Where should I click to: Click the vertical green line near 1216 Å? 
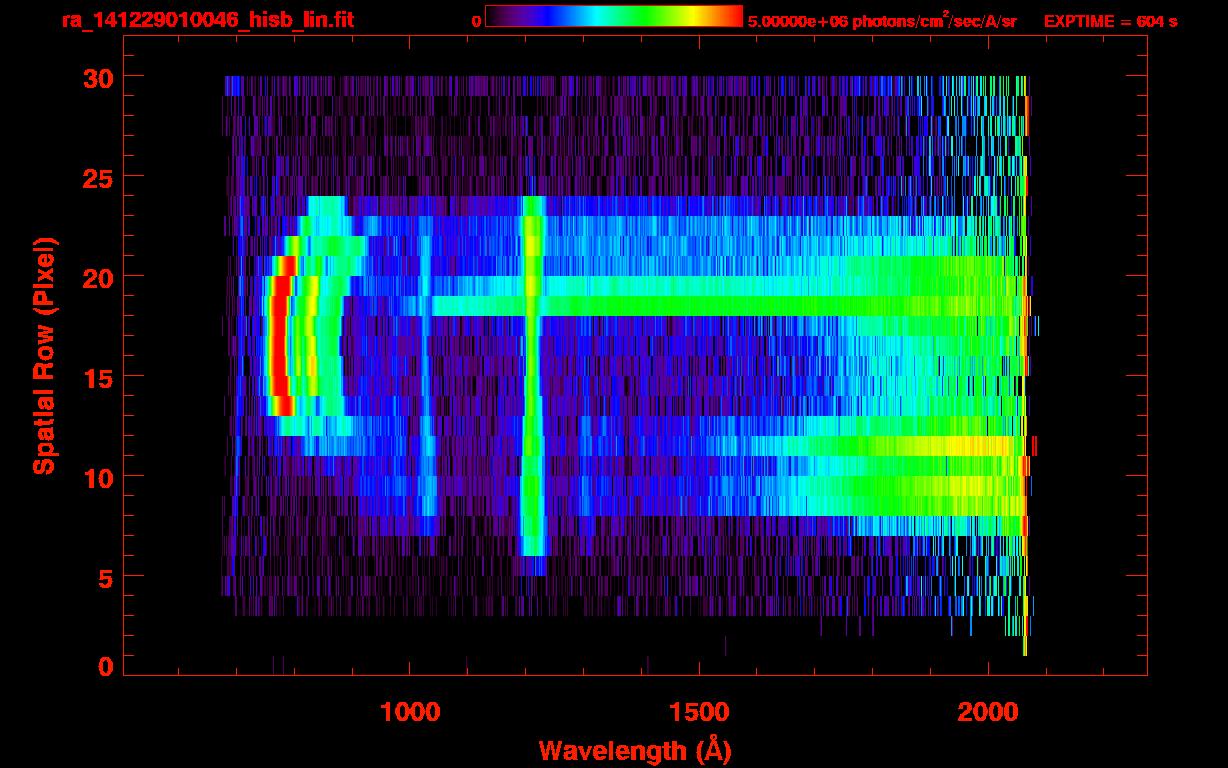pos(532,375)
